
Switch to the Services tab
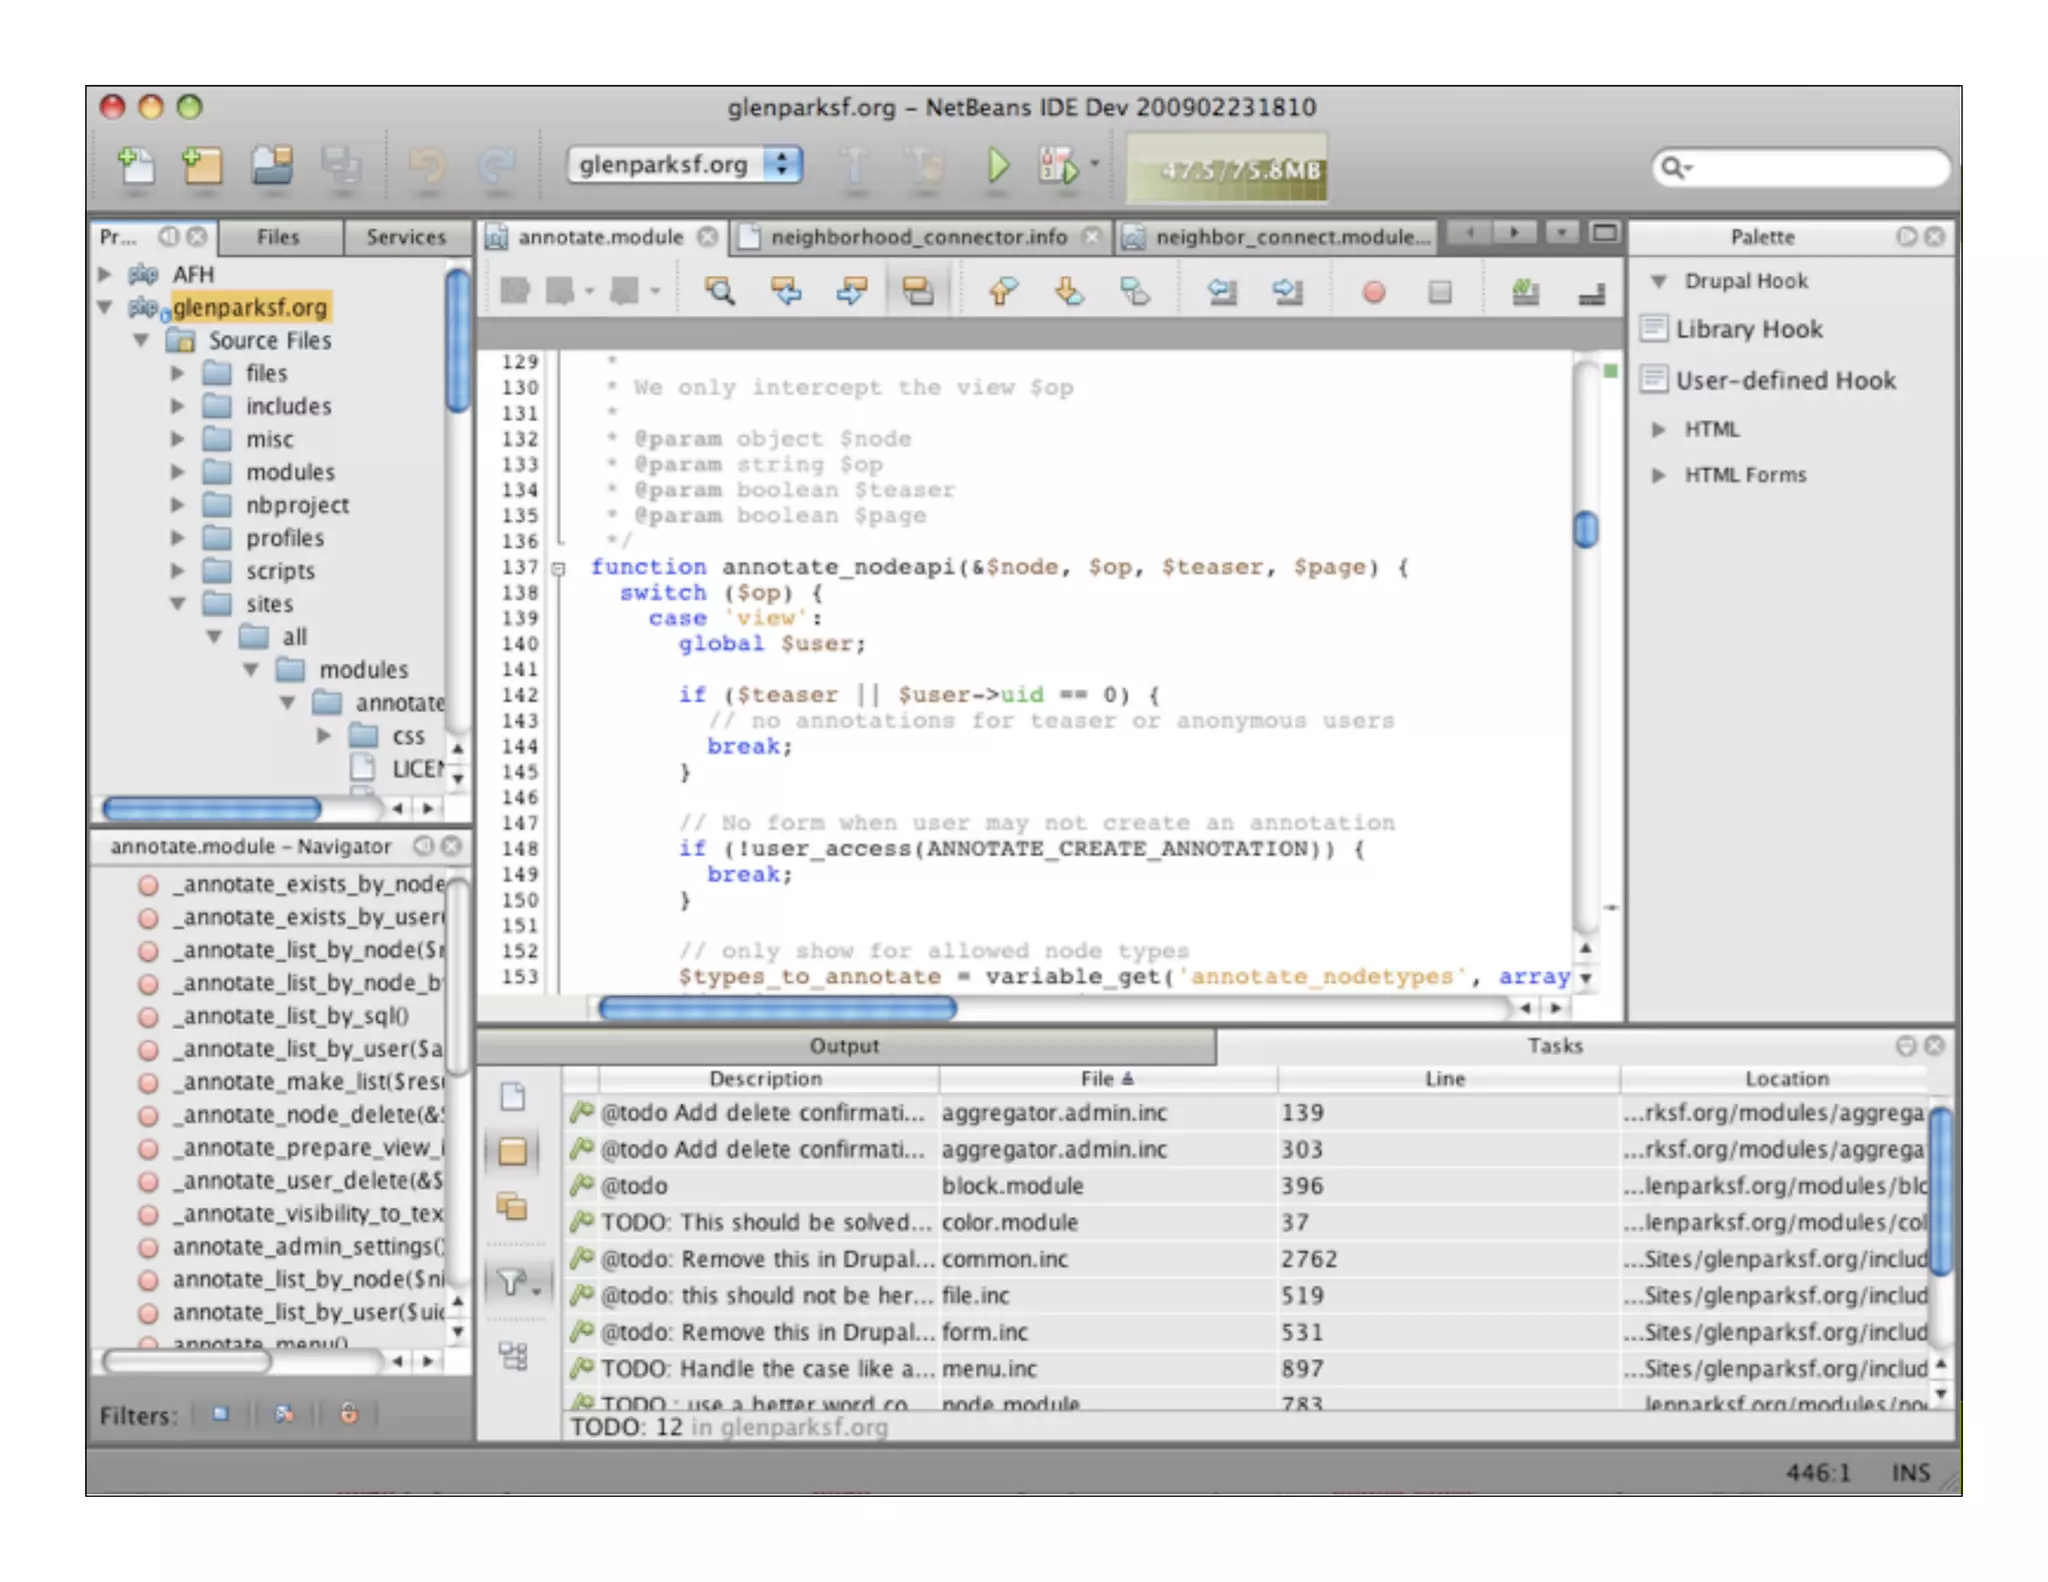point(405,237)
